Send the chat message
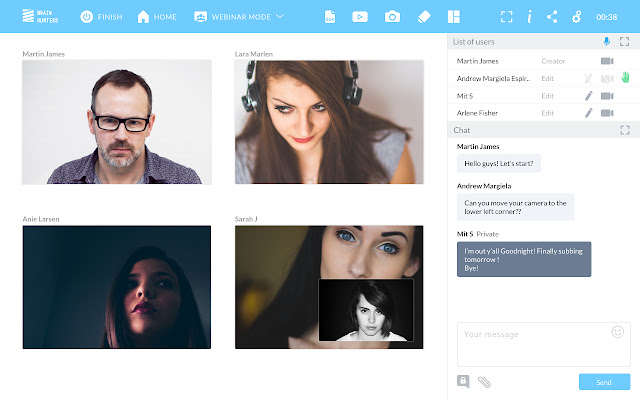This screenshot has height=400, width=640. click(604, 382)
